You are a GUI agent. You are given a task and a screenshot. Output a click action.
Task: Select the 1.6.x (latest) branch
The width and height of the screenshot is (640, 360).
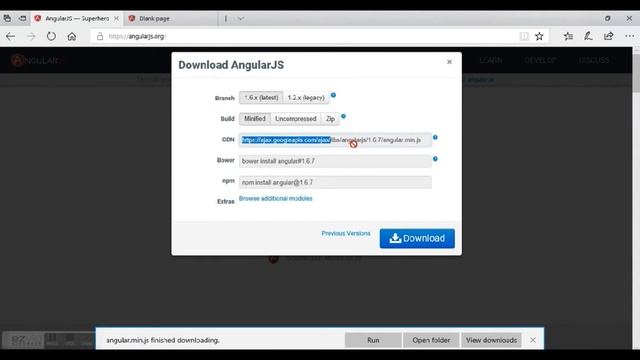pyautogui.click(x=261, y=98)
